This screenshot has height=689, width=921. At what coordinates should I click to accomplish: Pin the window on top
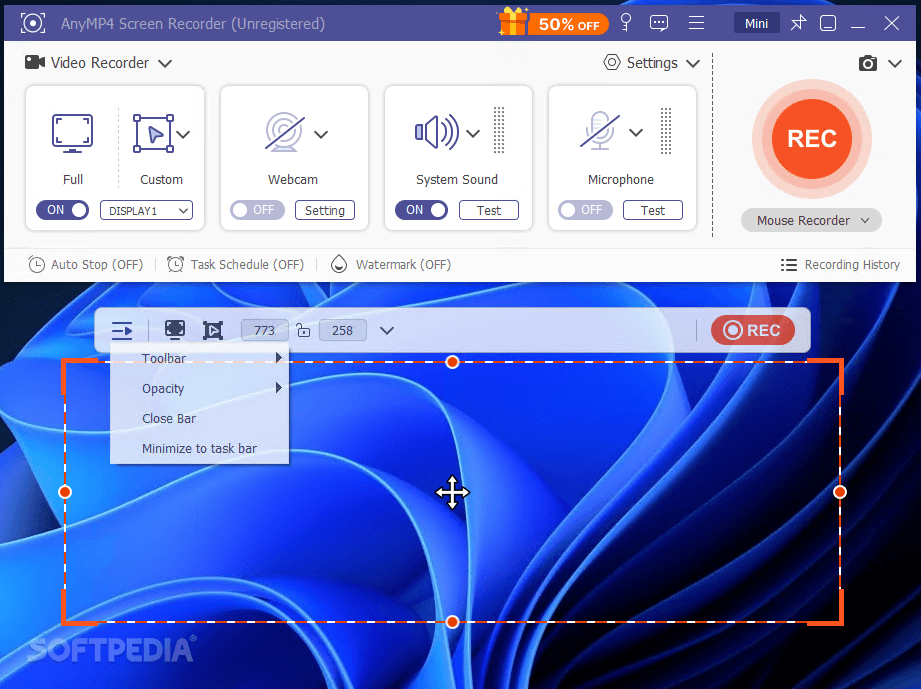click(x=798, y=23)
